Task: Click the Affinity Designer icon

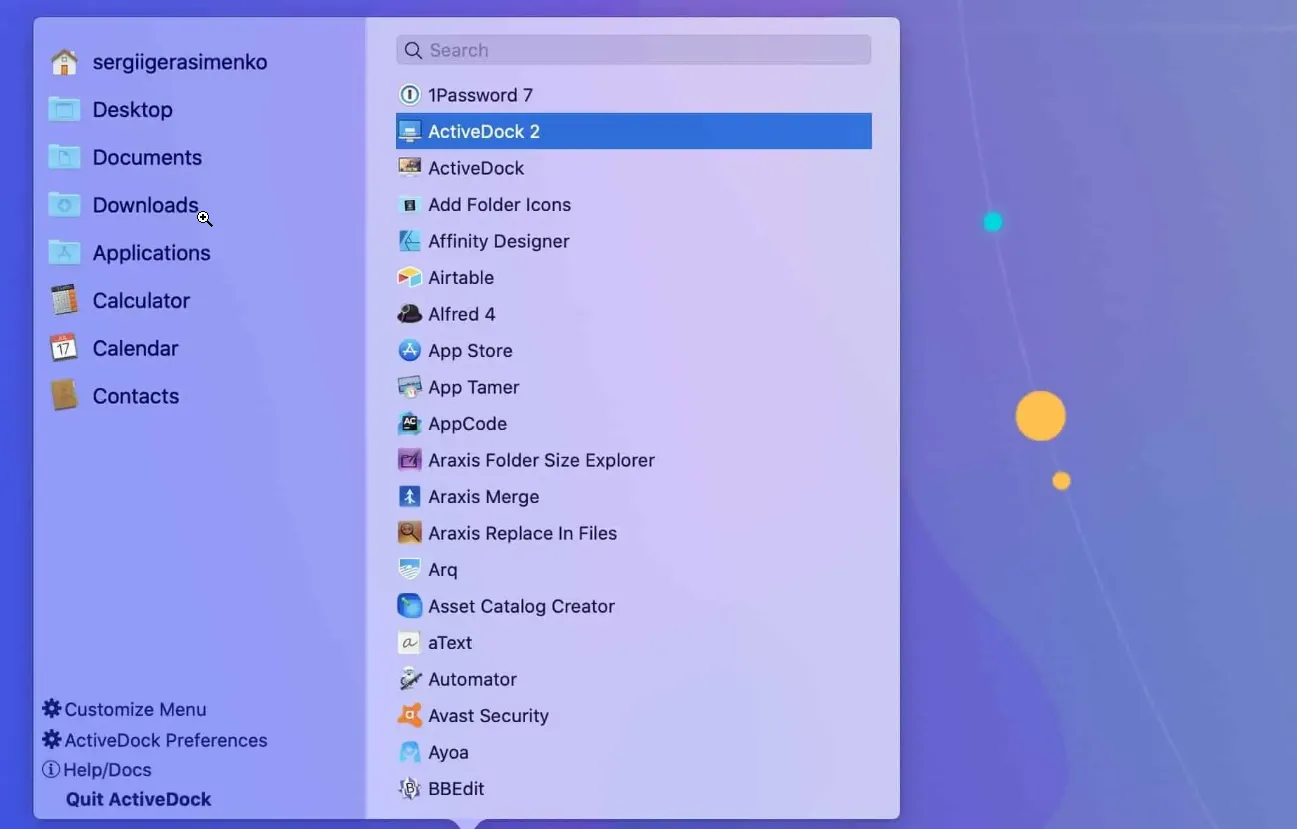Action: (x=409, y=241)
